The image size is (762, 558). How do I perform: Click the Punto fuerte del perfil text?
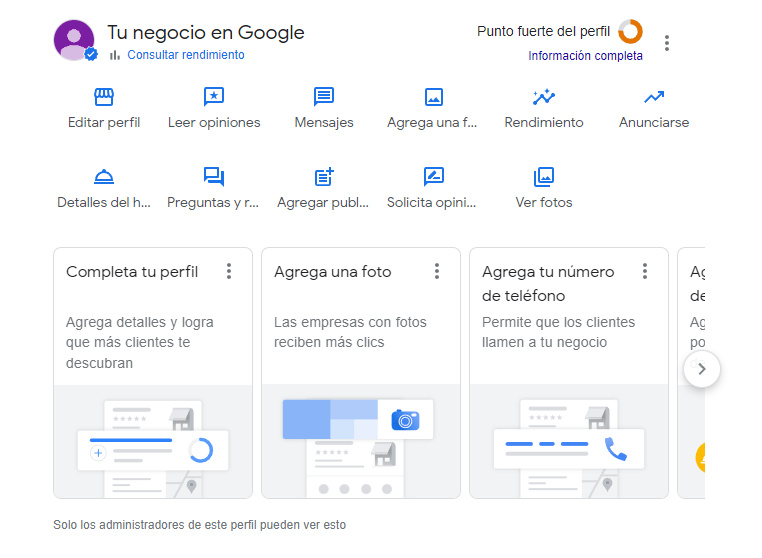click(x=543, y=32)
